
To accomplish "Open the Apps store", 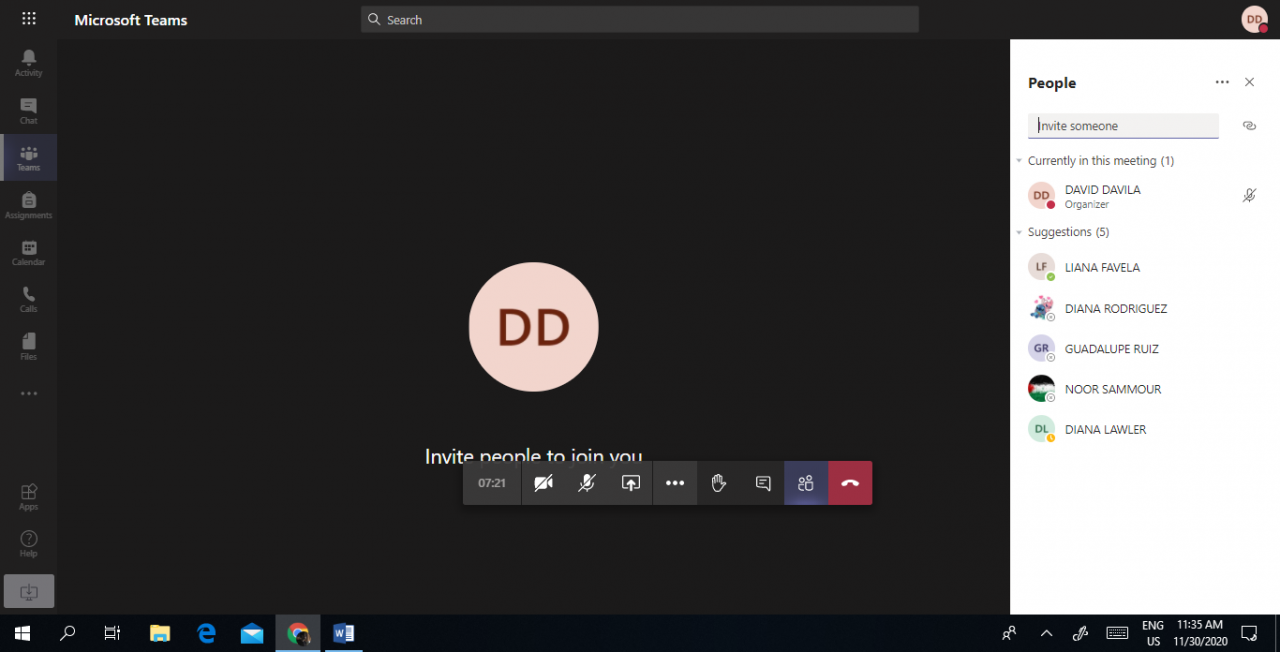I will click(28, 496).
